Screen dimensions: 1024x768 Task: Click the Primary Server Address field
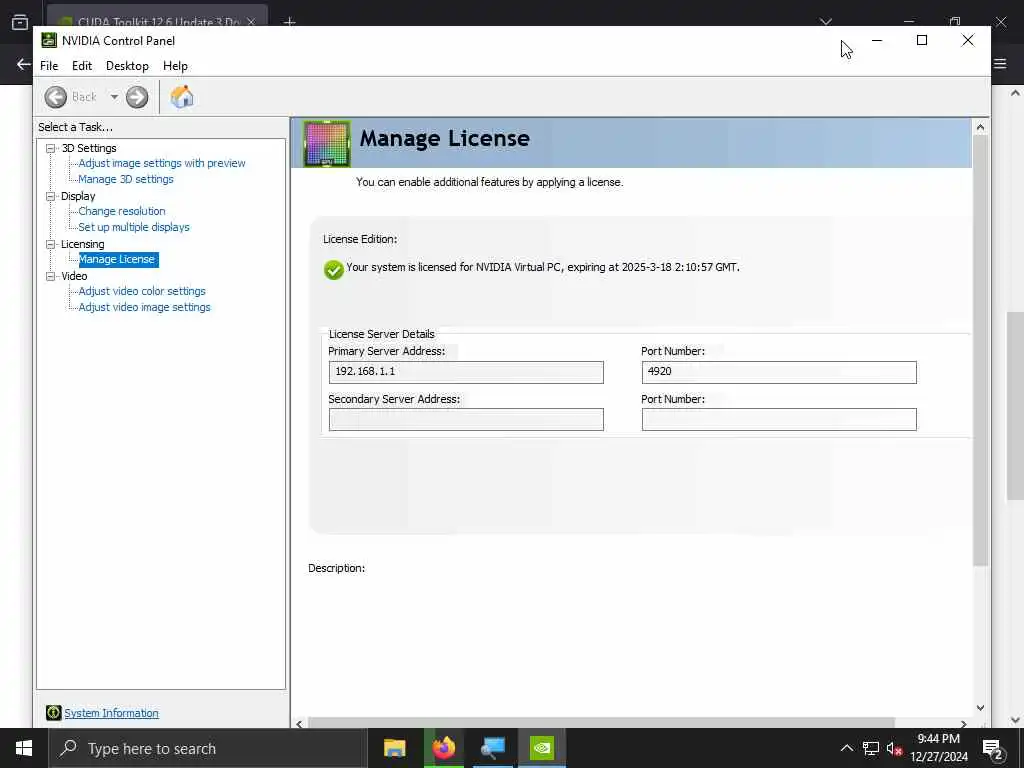click(466, 372)
